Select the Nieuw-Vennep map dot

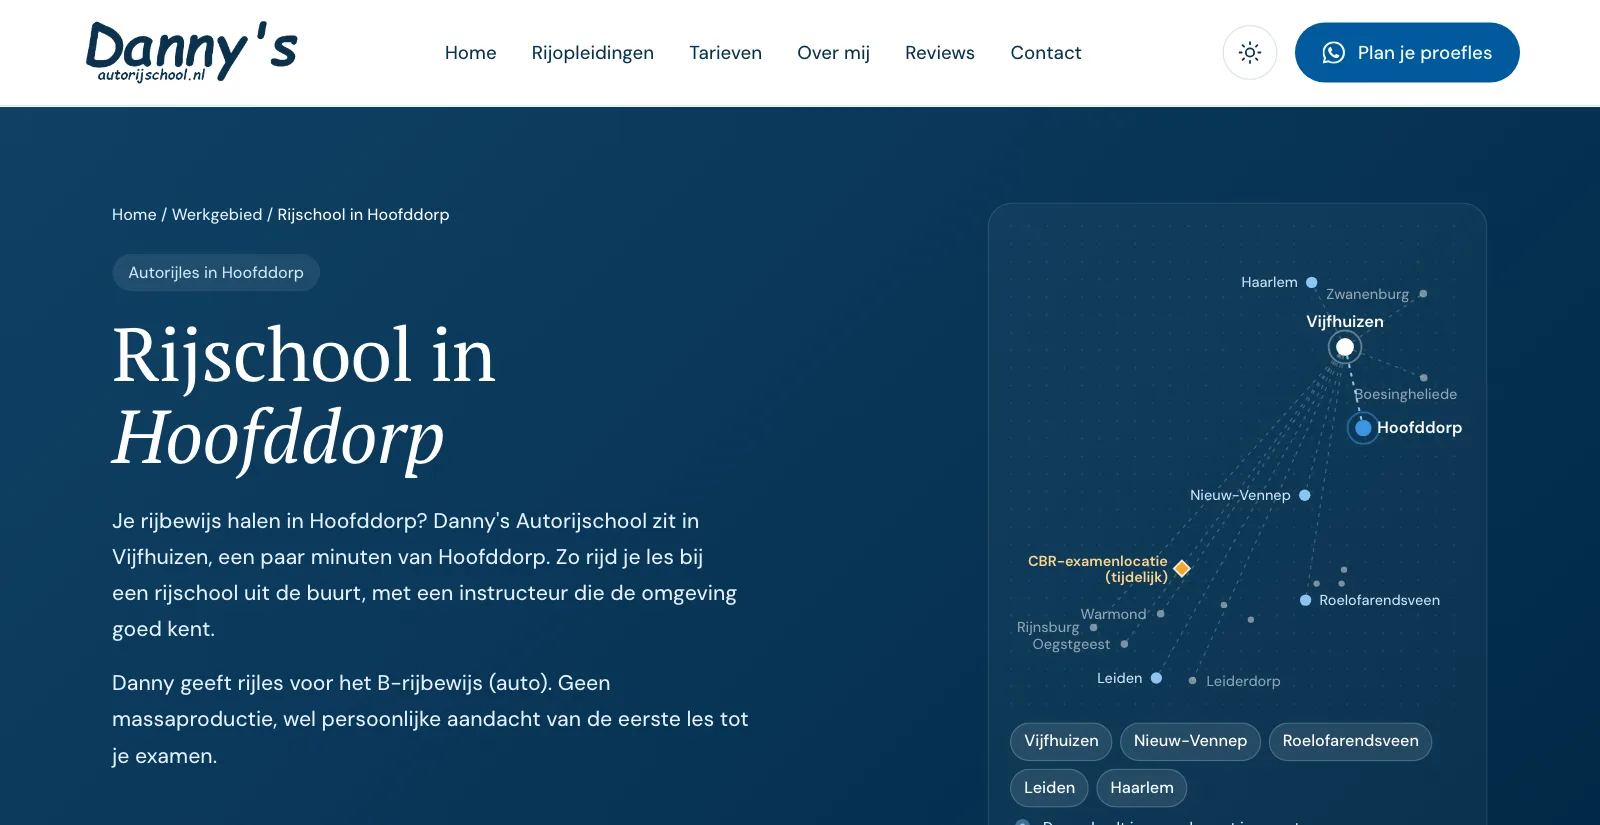coord(1305,495)
